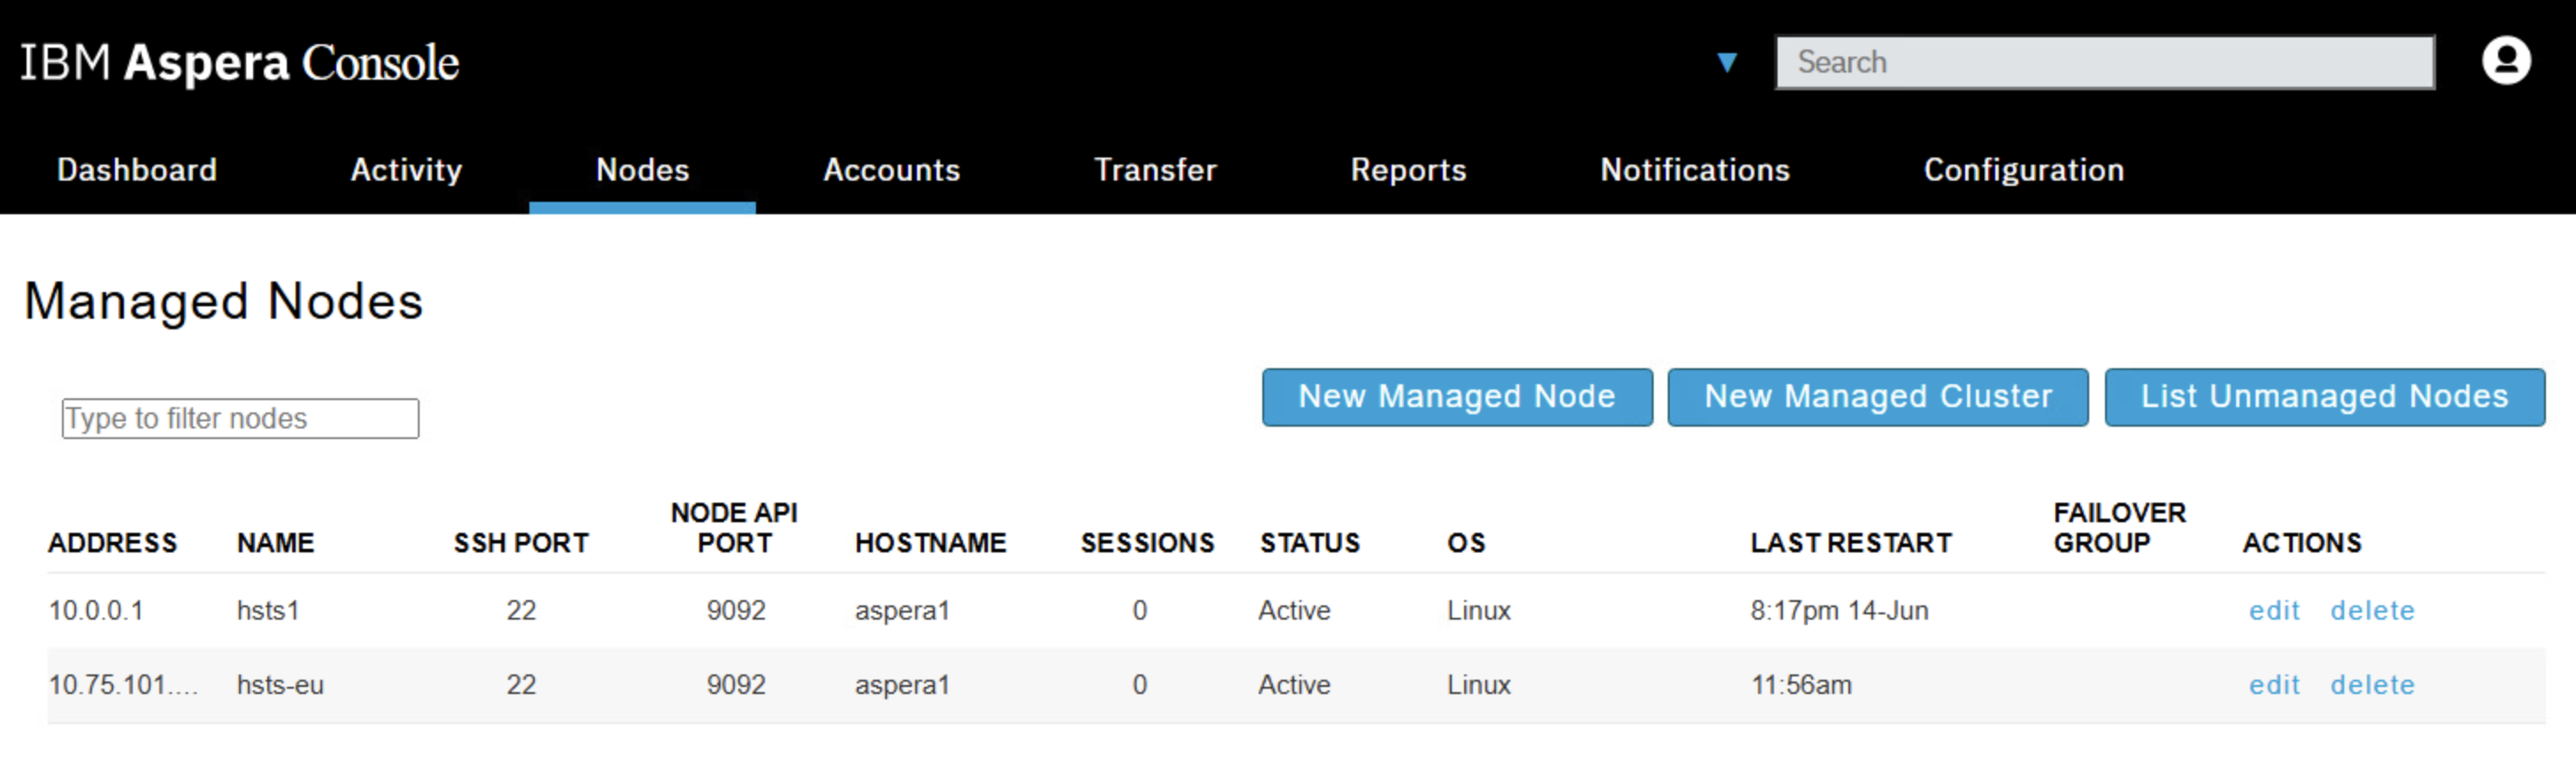Select the Nodes tab
Viewport: 2576px width, 763px height.
[642, 170]
